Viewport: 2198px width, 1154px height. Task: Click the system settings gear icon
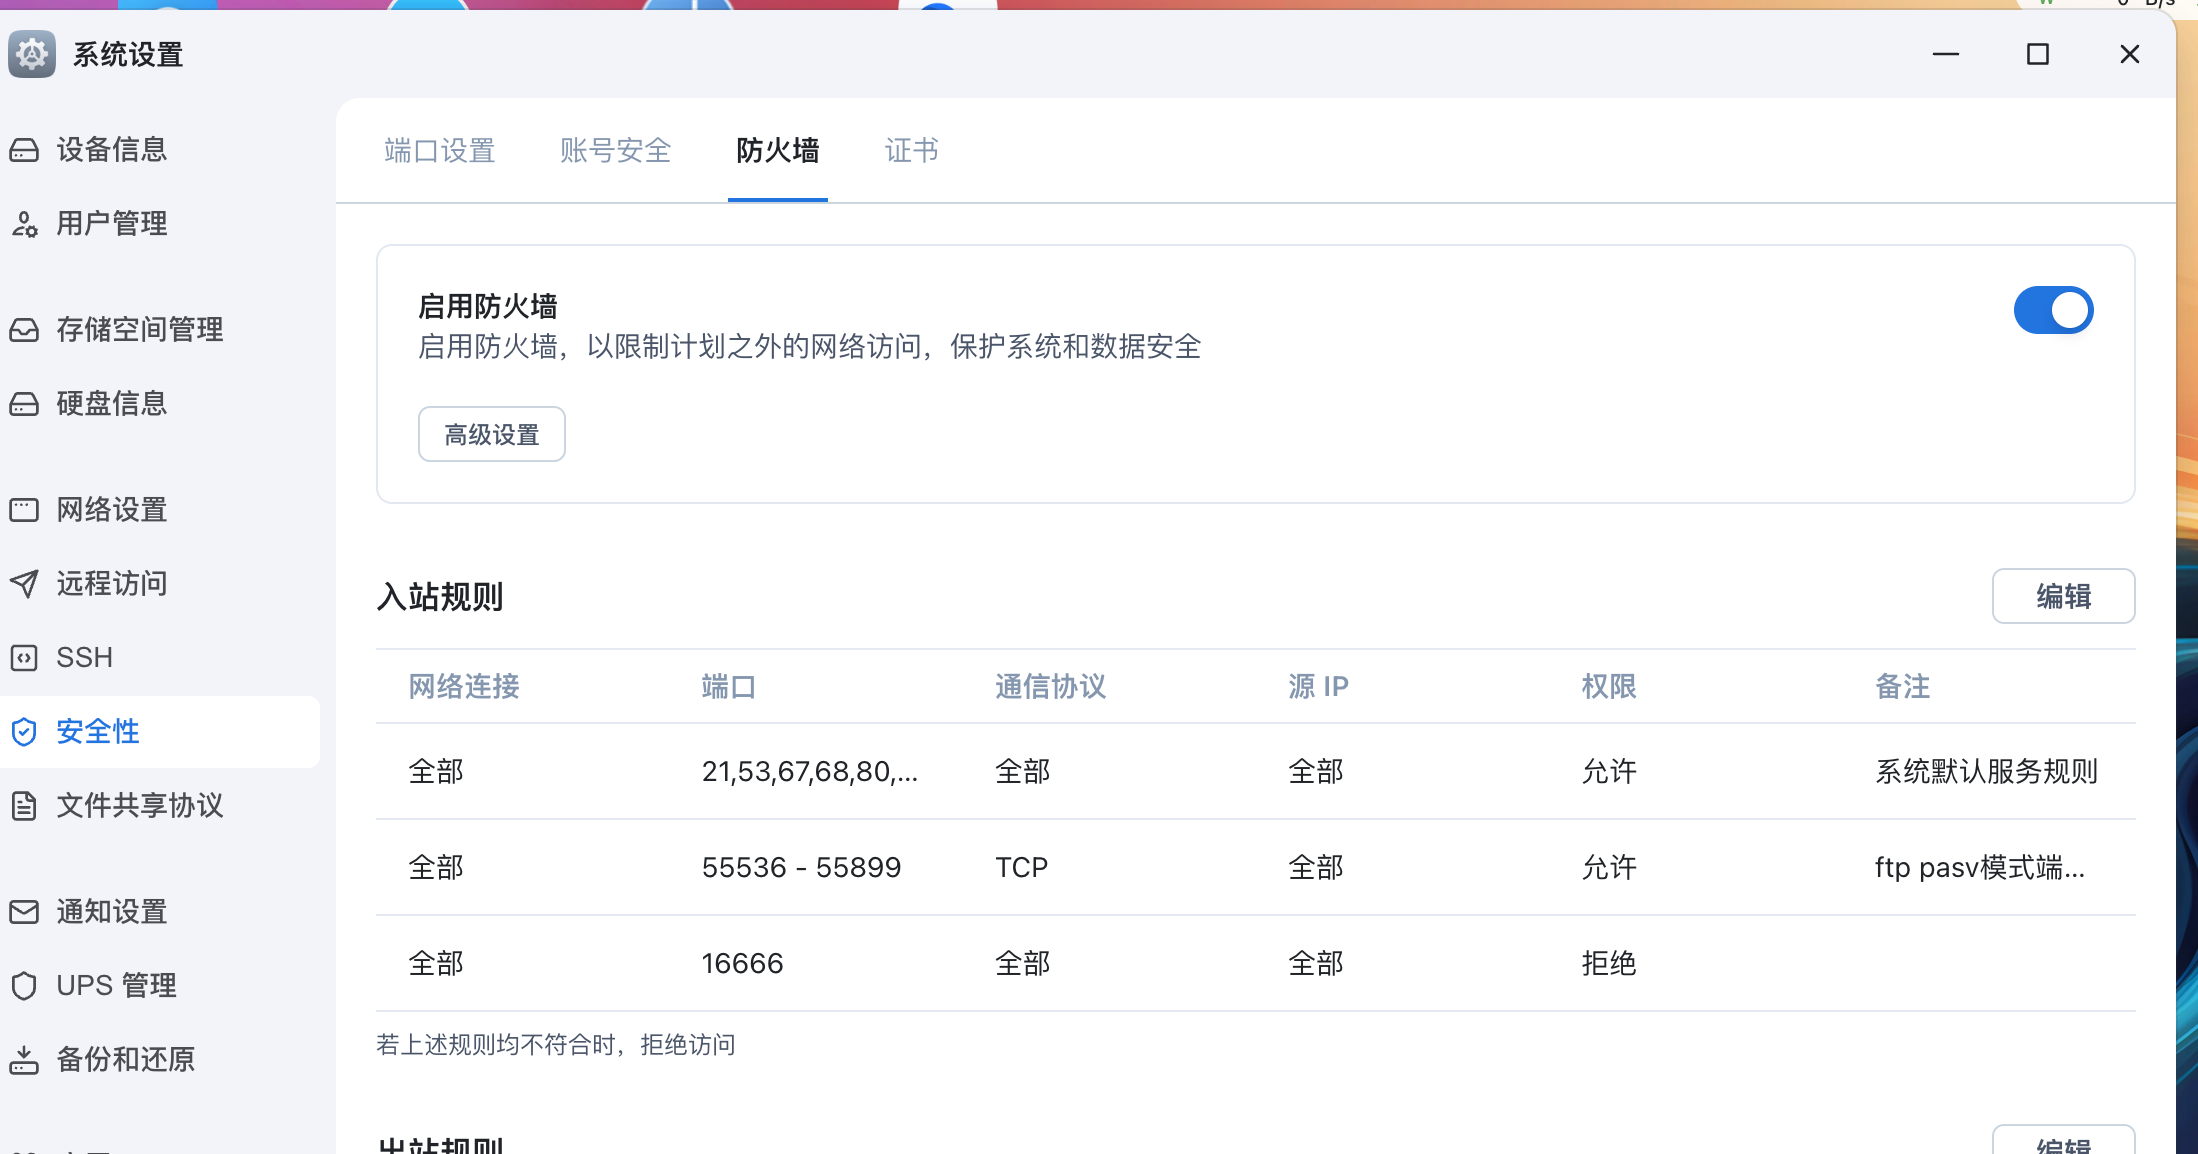[32, 54]
